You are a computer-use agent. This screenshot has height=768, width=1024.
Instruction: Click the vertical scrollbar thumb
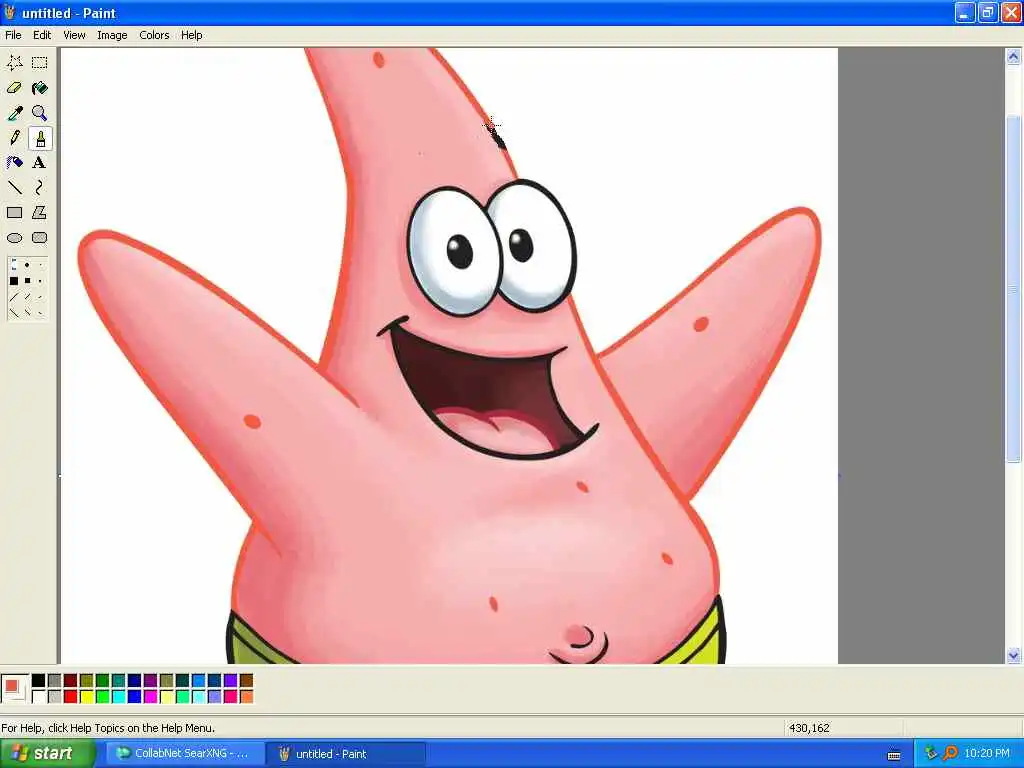pyautogui.click(x=1013, y=289)
